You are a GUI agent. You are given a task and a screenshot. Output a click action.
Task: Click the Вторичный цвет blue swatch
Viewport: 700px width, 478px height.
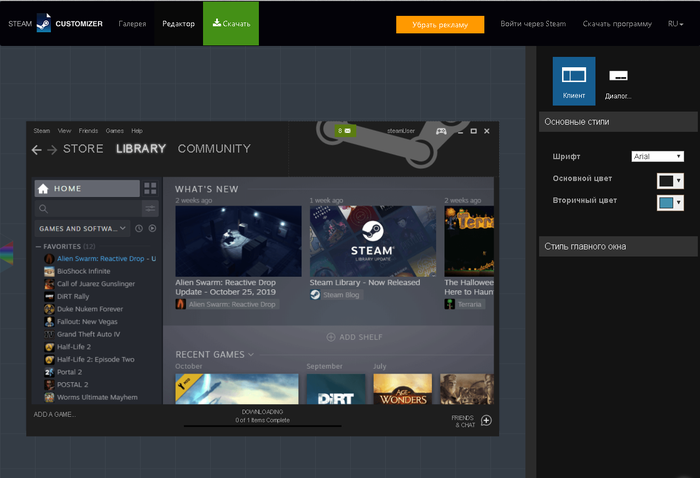[666, 203]
